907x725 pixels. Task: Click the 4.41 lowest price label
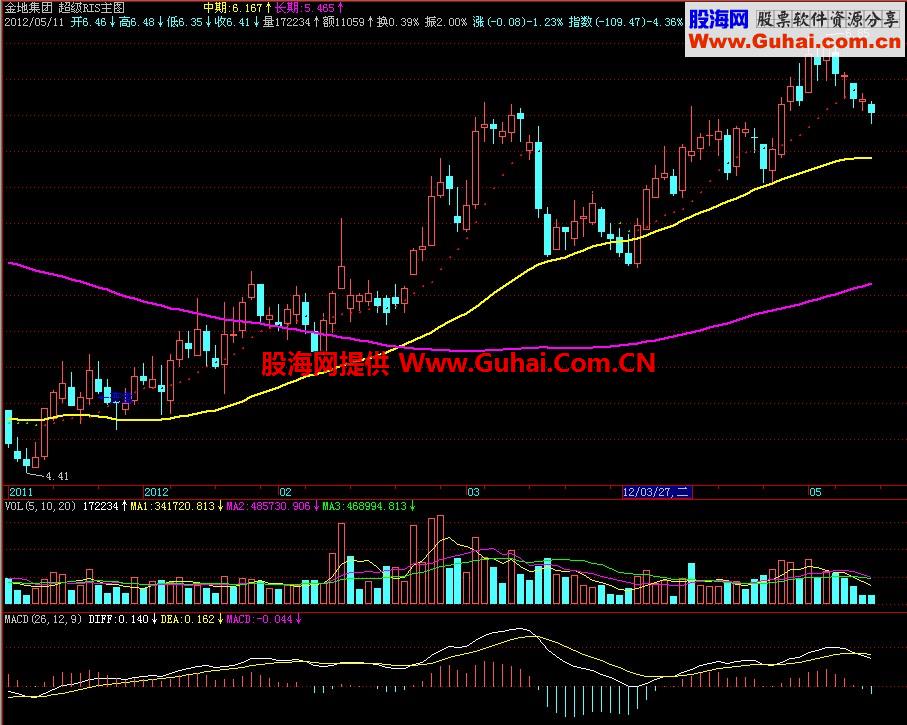click(x=57, y=476)
